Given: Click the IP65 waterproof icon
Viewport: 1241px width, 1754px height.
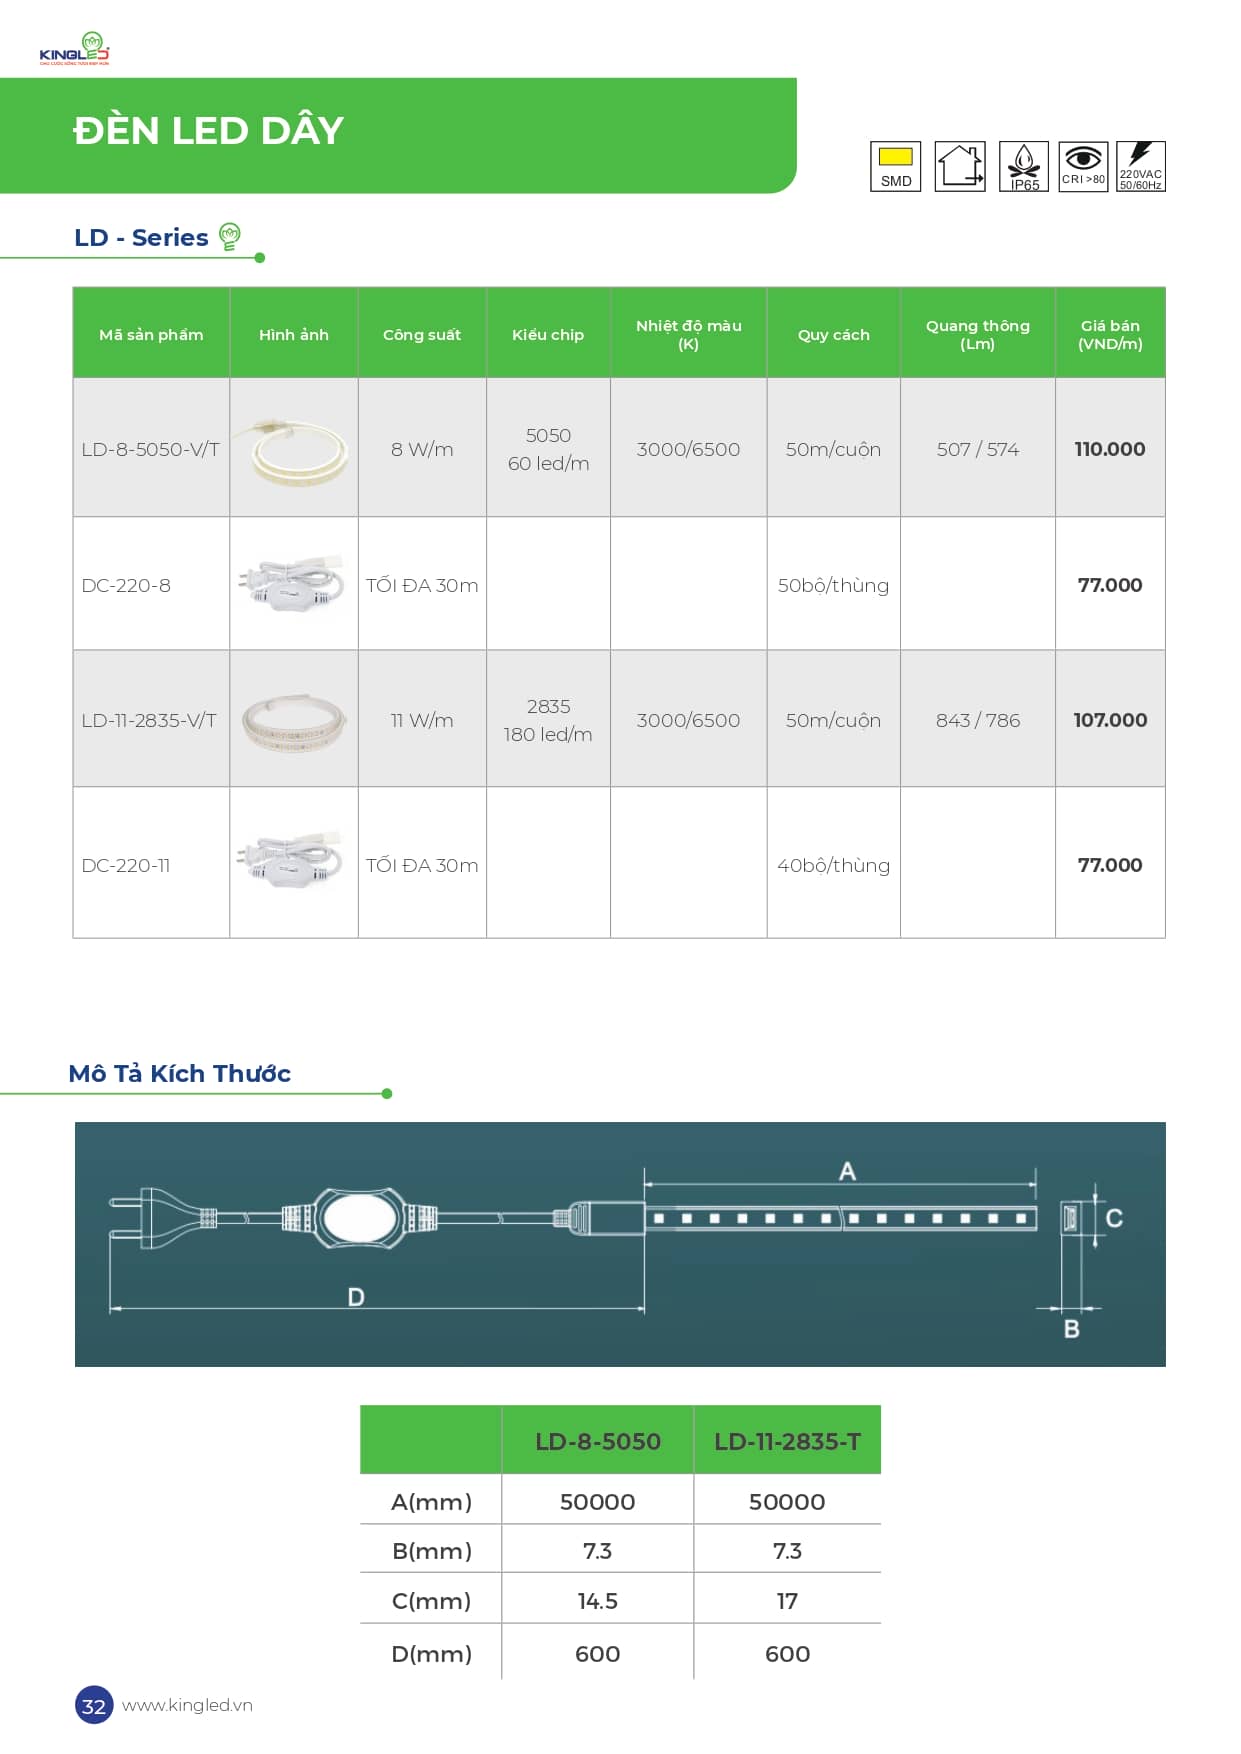Looking at the screenshot, I should [x=1024, y=166].
